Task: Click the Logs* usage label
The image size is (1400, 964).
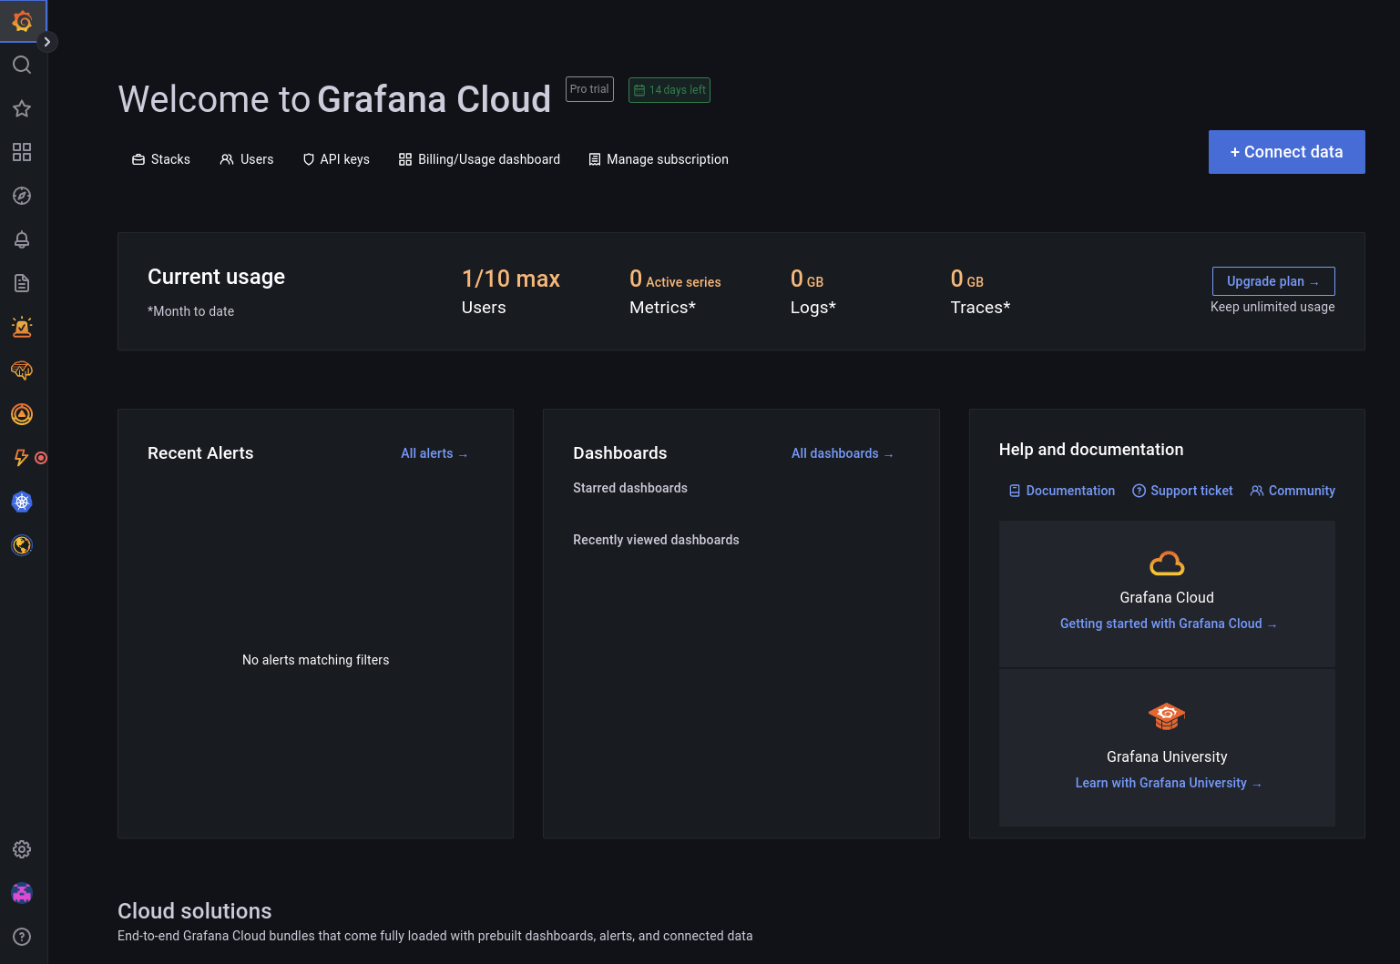Action: (813, 308)
